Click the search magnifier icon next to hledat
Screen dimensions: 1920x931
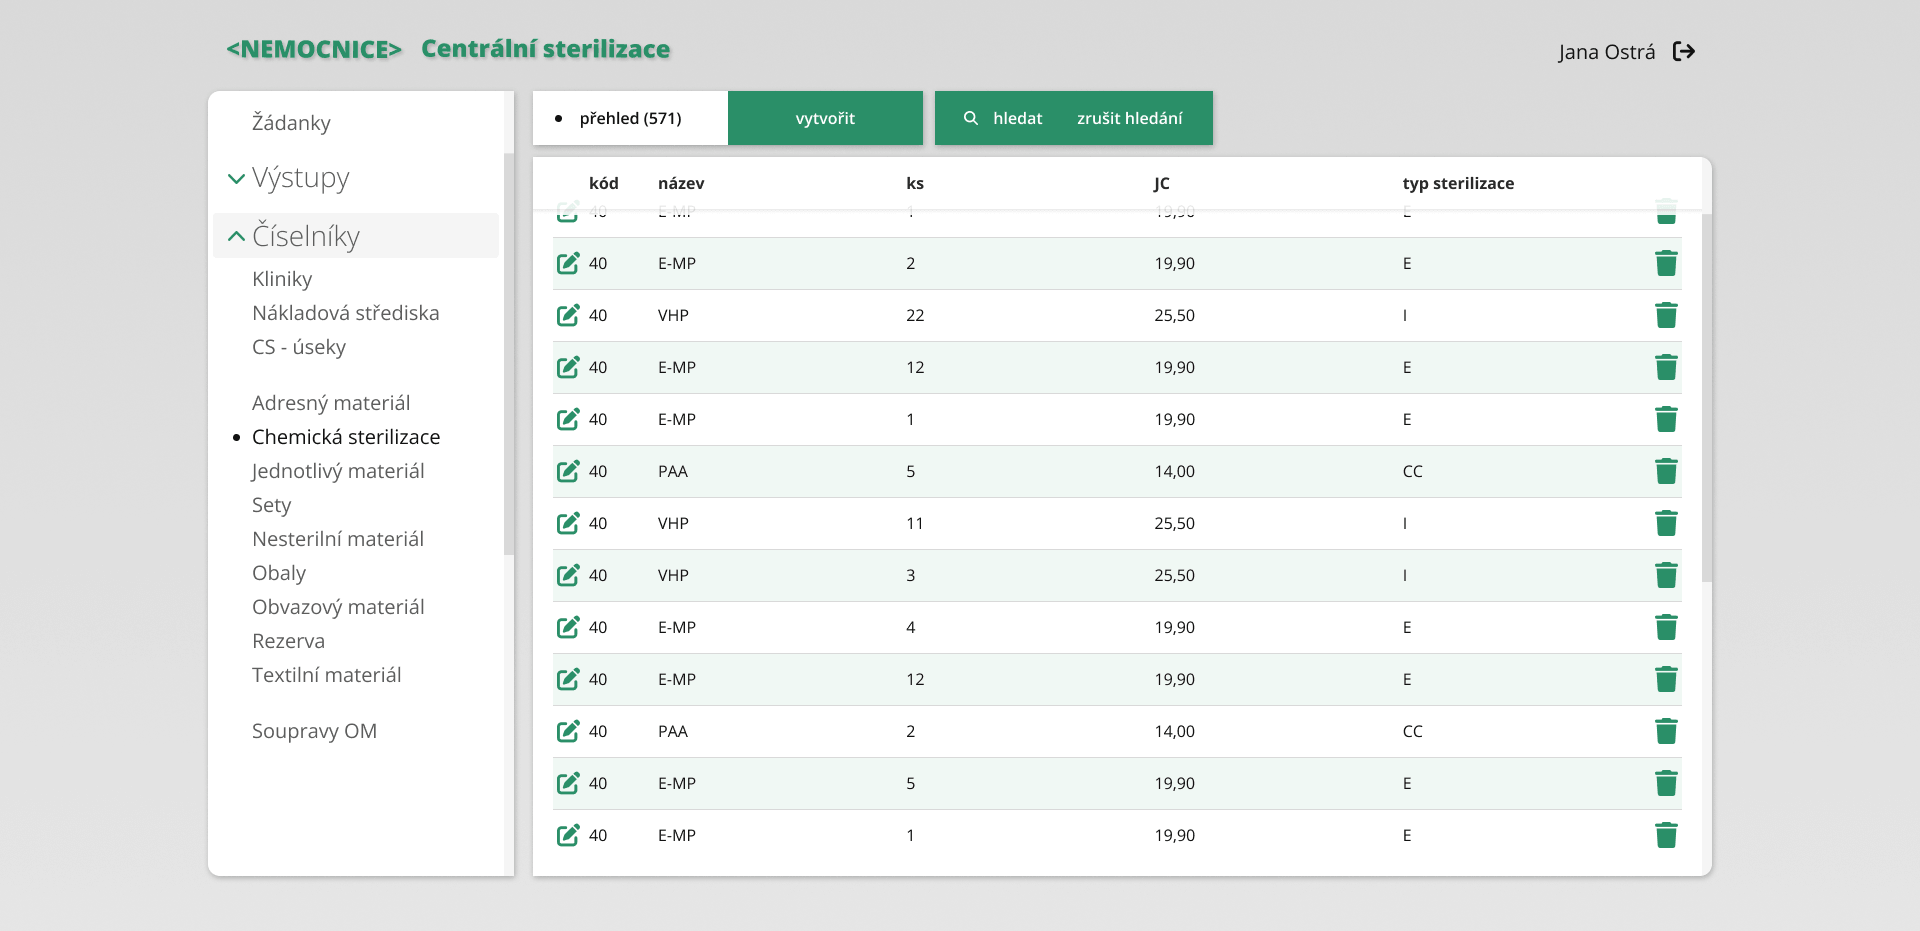pos(970,118)
